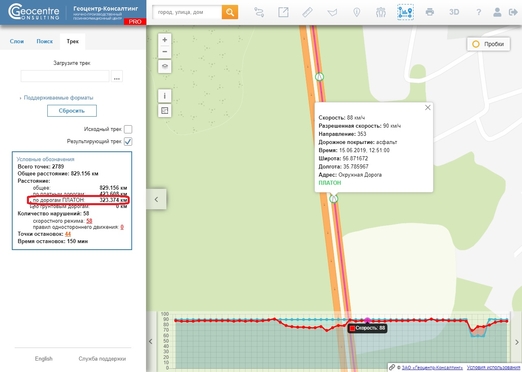Open Условия использования link
The width and height of the screenshot is (522, 372).
[x=494, y=368]
